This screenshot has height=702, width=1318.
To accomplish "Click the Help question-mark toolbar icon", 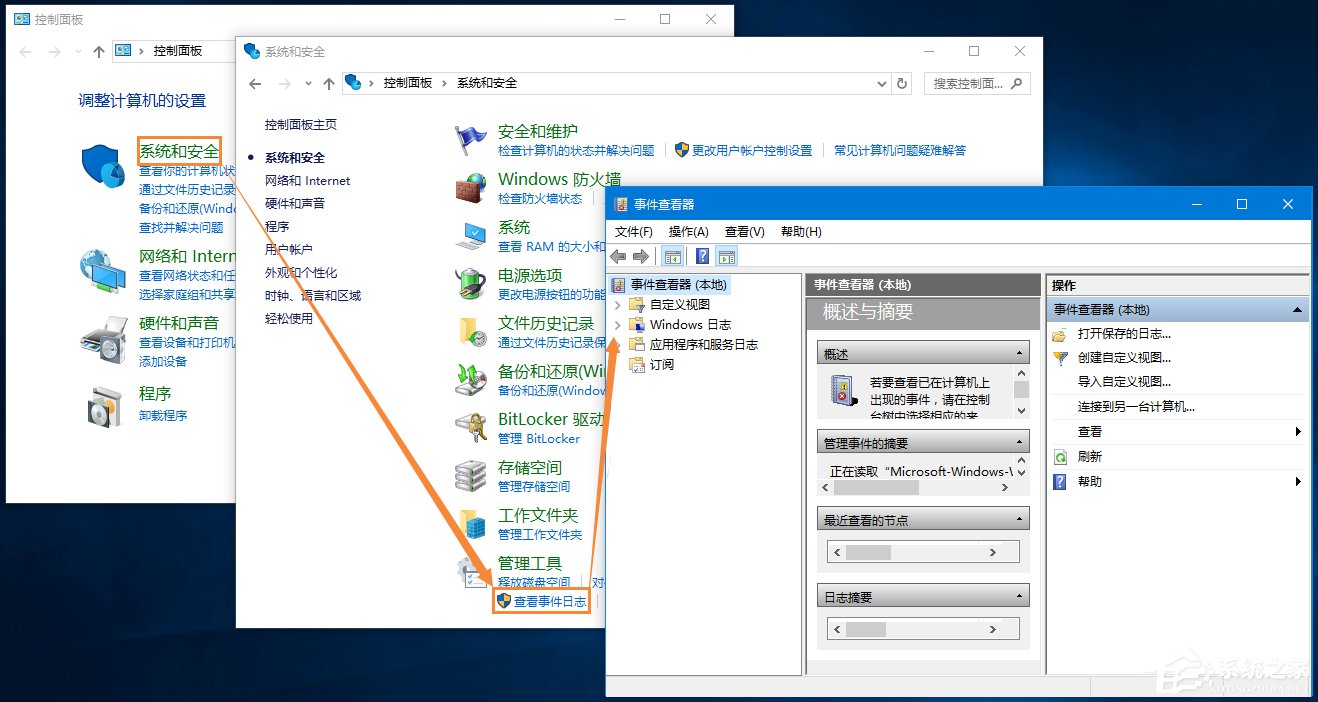I will tap(704, 255).
